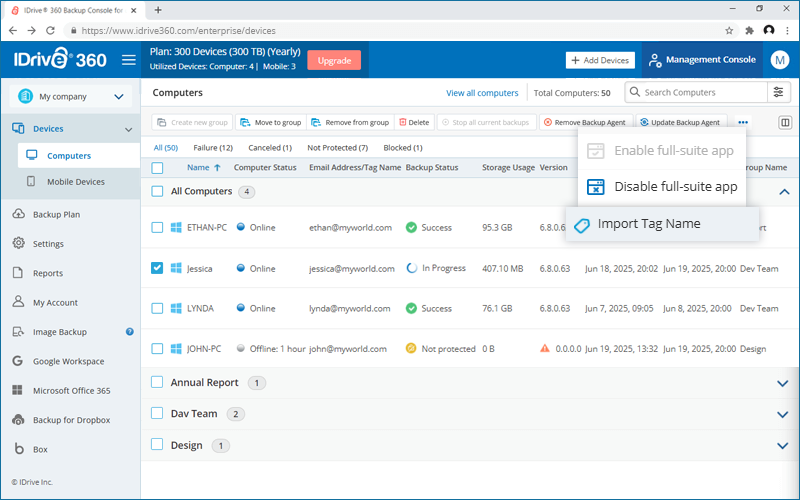
Task: Click the browser back arrow
Action: 13,31
